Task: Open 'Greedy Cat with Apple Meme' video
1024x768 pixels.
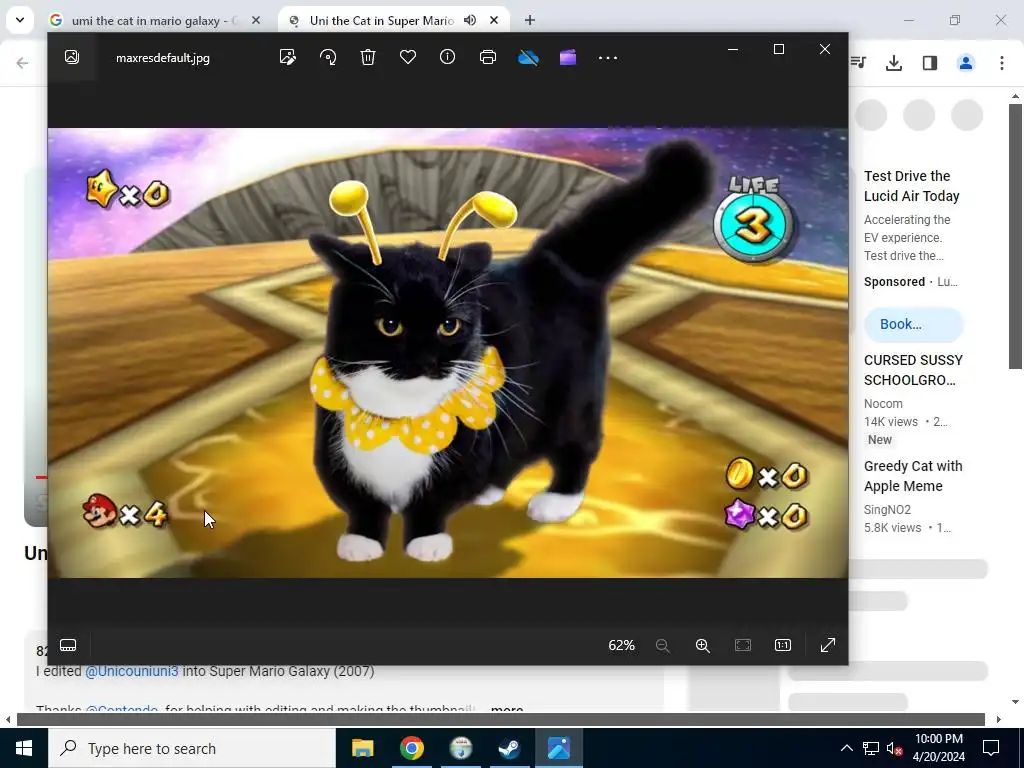Action: coord(913,476)
